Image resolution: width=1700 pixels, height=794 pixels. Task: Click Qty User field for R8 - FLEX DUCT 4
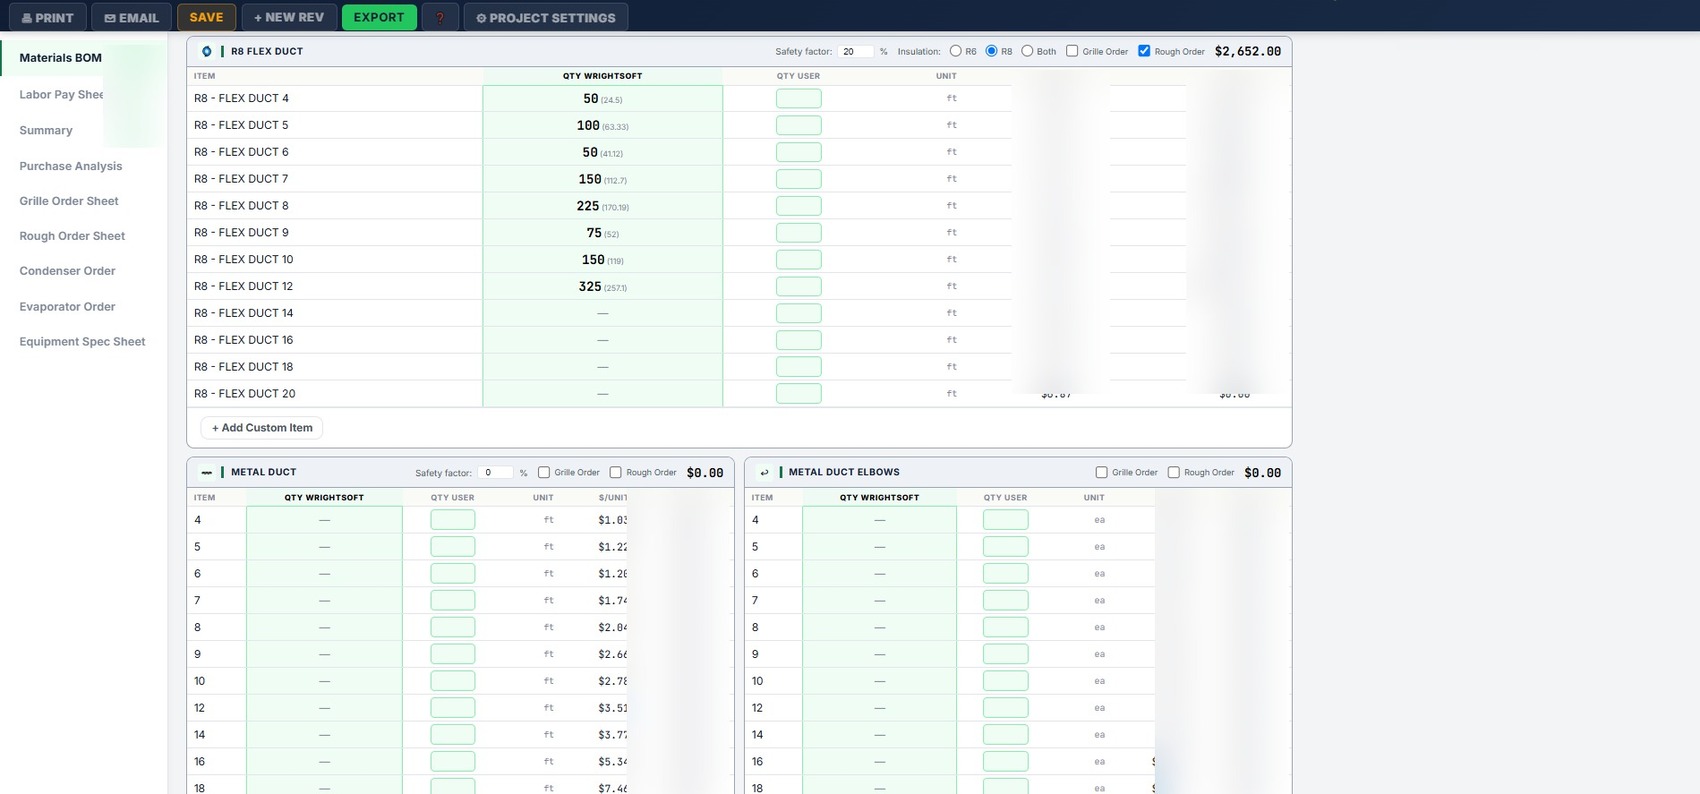[x=799, y=98]
